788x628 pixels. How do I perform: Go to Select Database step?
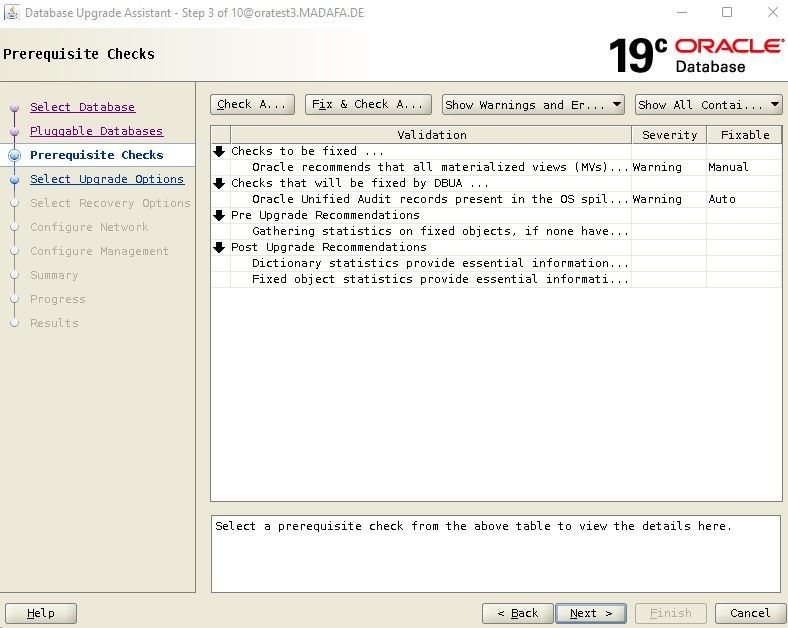point(82,107)
